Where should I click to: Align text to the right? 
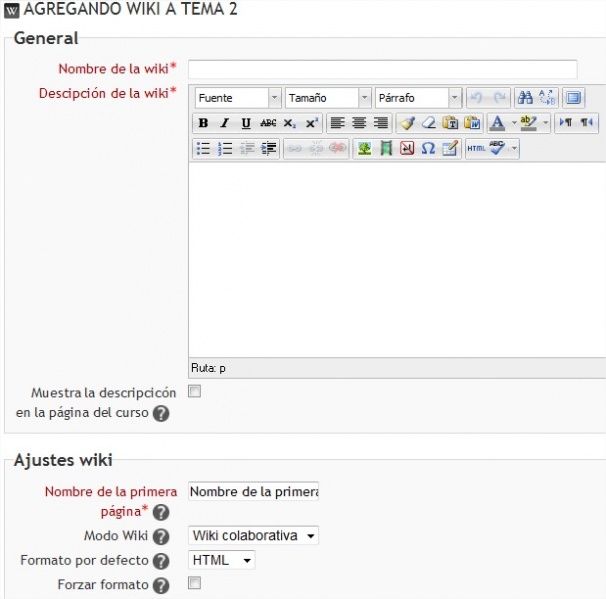381,123
